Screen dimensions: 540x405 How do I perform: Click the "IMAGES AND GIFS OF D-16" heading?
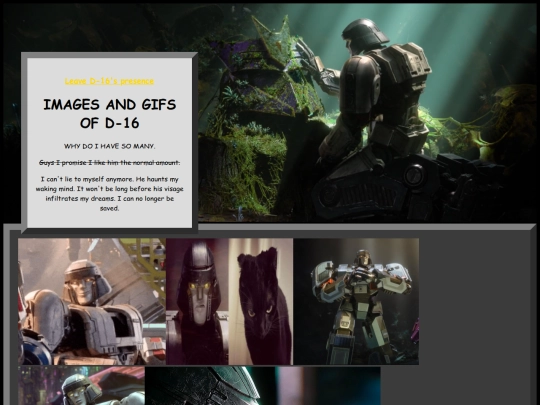tap(110, 114)
